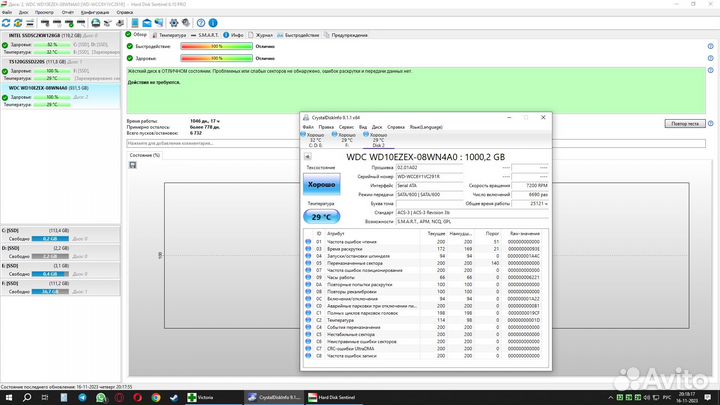Click the help icon beside Повтор теста button
720x405 pixels.
[710, 124]
